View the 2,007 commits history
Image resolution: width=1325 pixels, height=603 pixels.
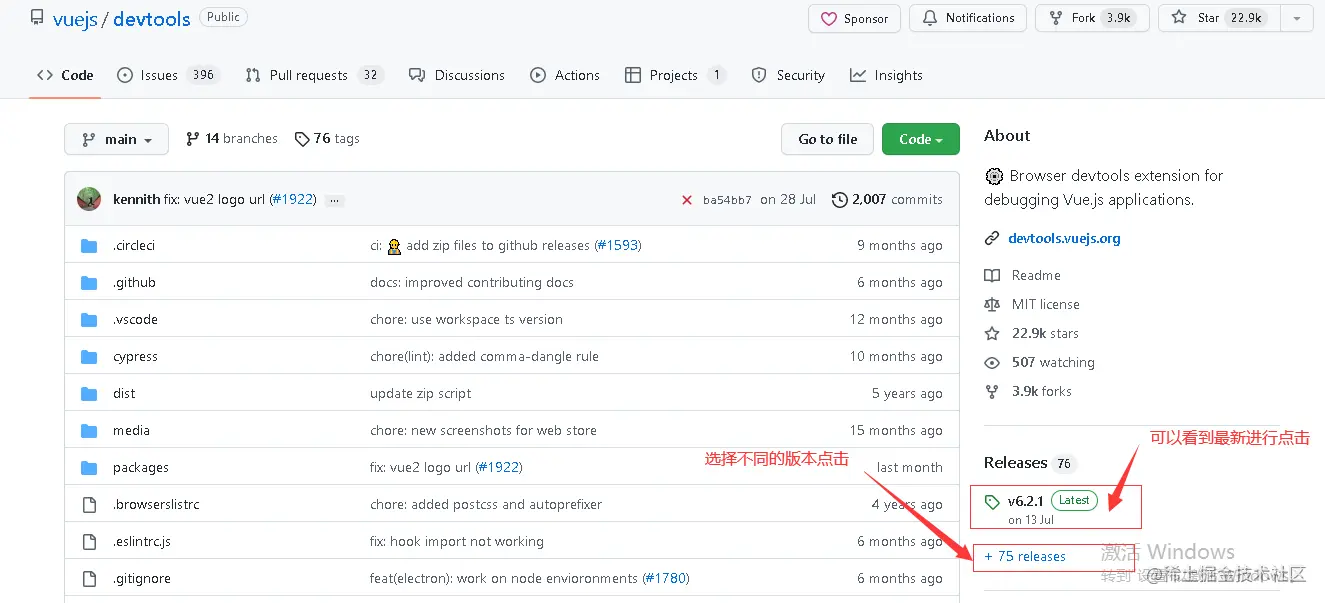887,199
